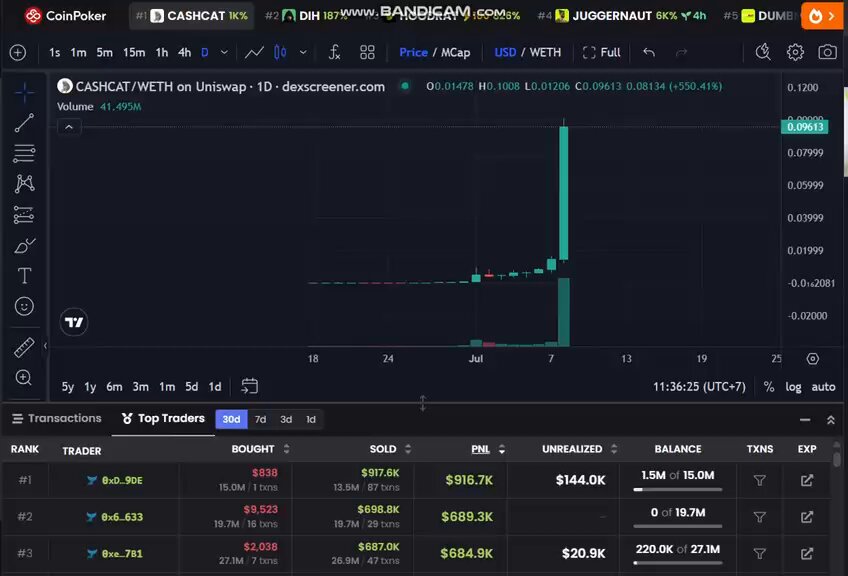Select the 7d top traders period
Image resolution: width=848 pixels, height=576 pixels.
(260, 419)
